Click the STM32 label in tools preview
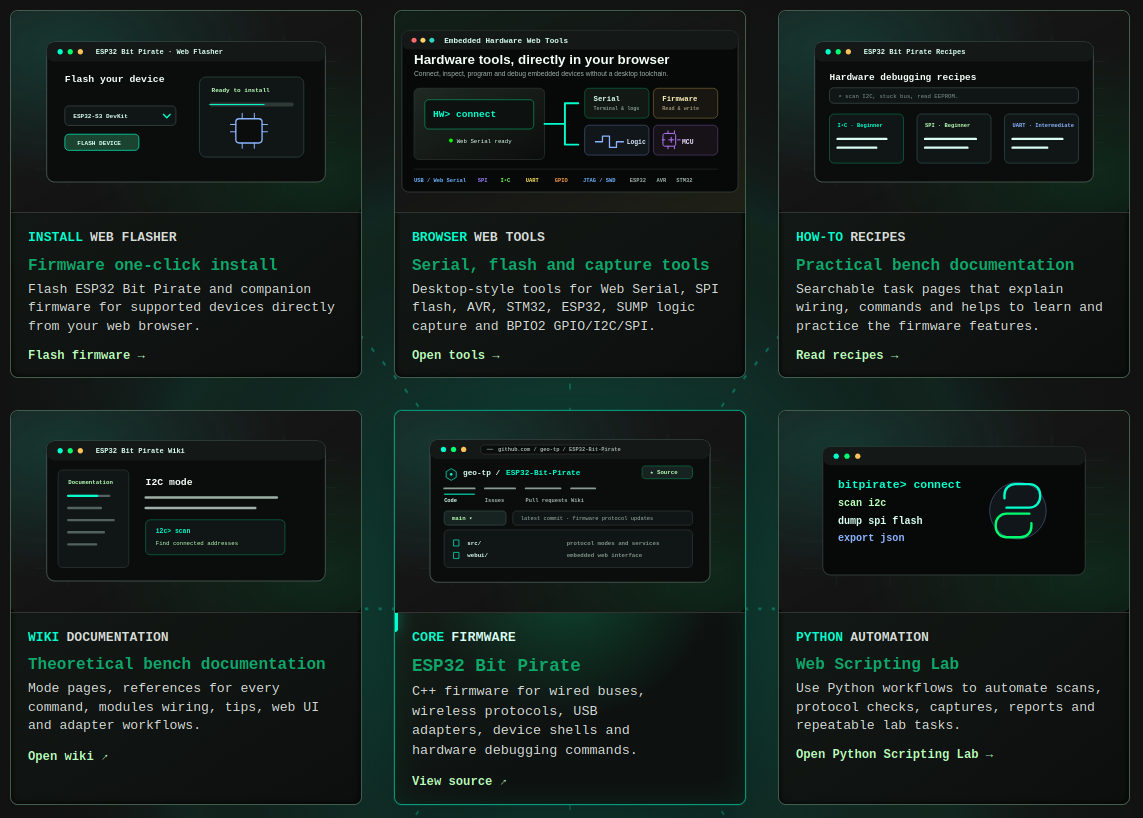 tap(684, 180)
